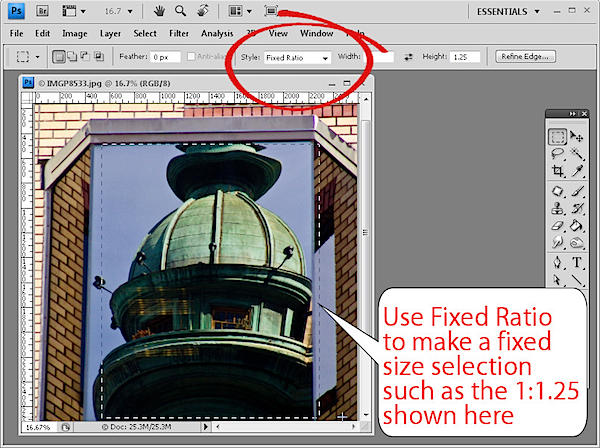This screenshot has height=448, width=600.
Task: Click the Height field showing 1.25
Action: tap(465, 57)
